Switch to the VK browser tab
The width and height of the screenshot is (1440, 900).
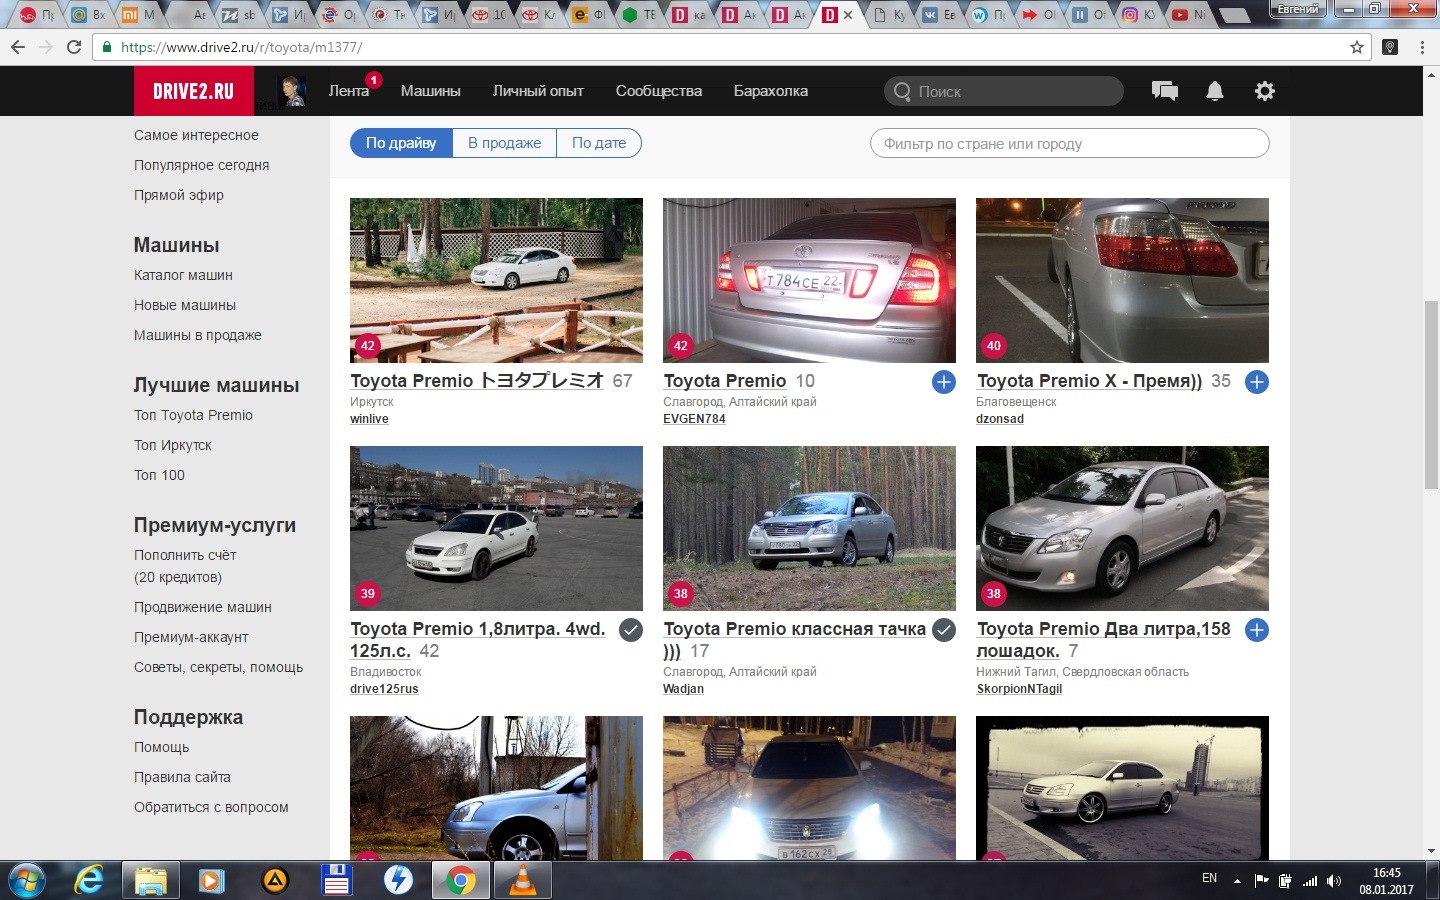pyautogui.click(x=938, y=15)
